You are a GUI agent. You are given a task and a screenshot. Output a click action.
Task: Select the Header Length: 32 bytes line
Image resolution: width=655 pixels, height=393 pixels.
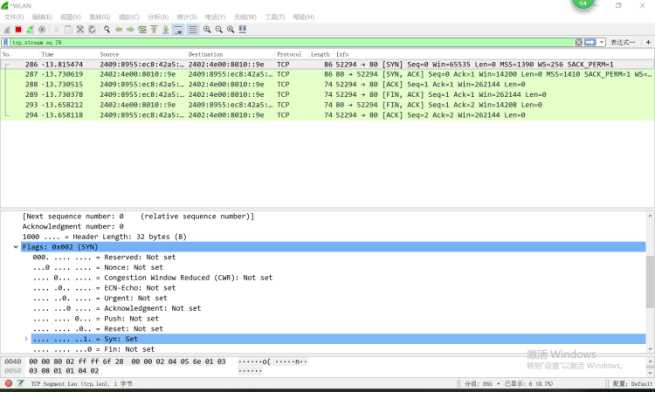104,237
